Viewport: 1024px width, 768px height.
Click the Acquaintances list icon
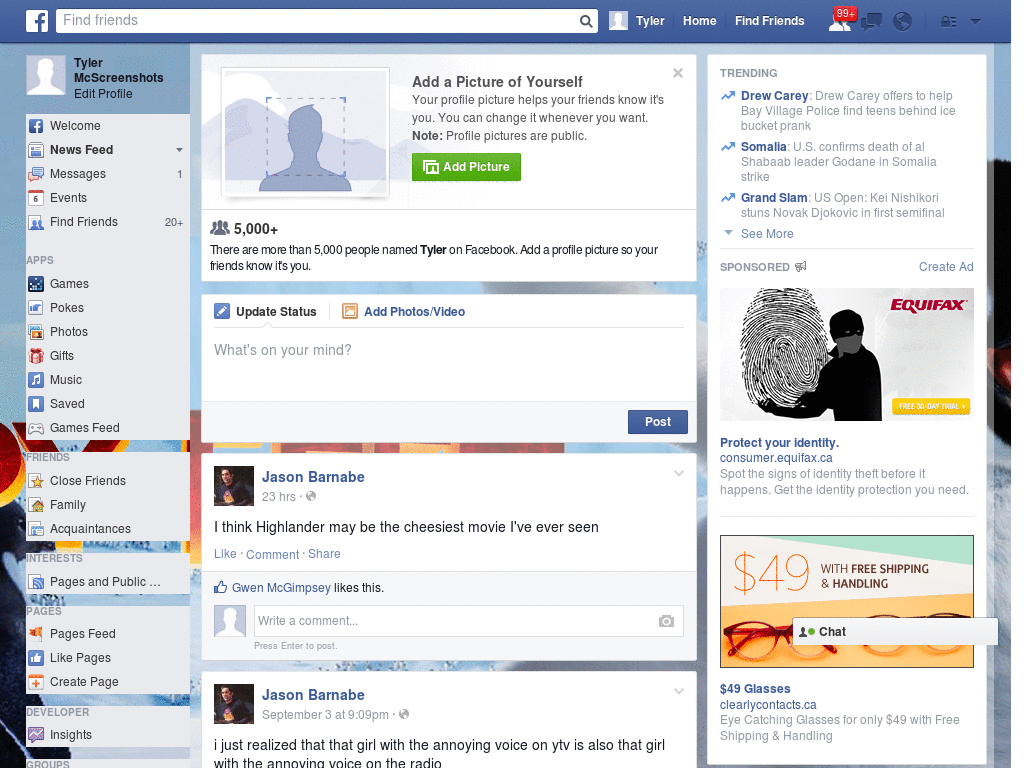36,529
